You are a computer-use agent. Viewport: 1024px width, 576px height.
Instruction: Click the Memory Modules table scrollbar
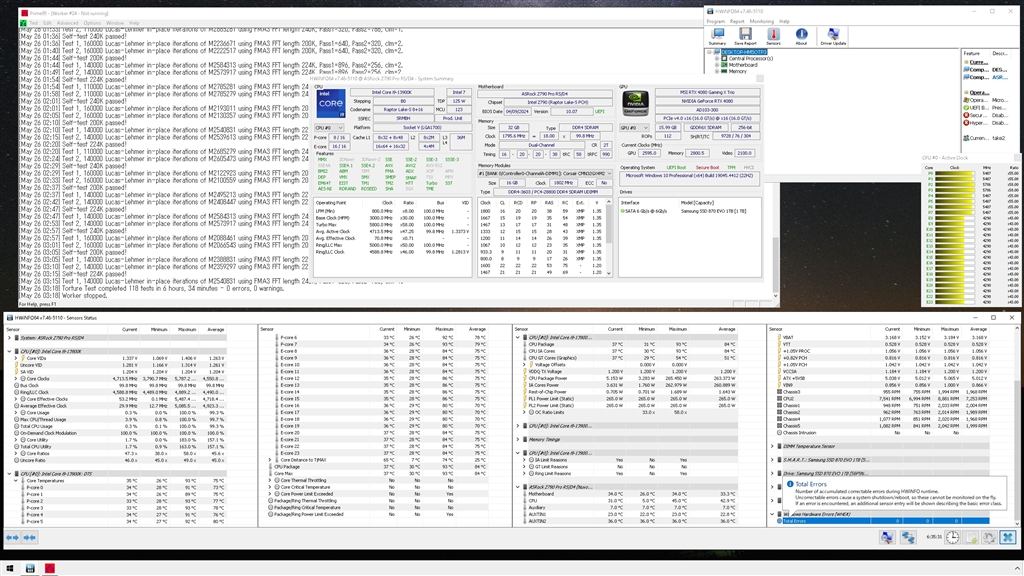pyautogui.click(x=609, y=238)
